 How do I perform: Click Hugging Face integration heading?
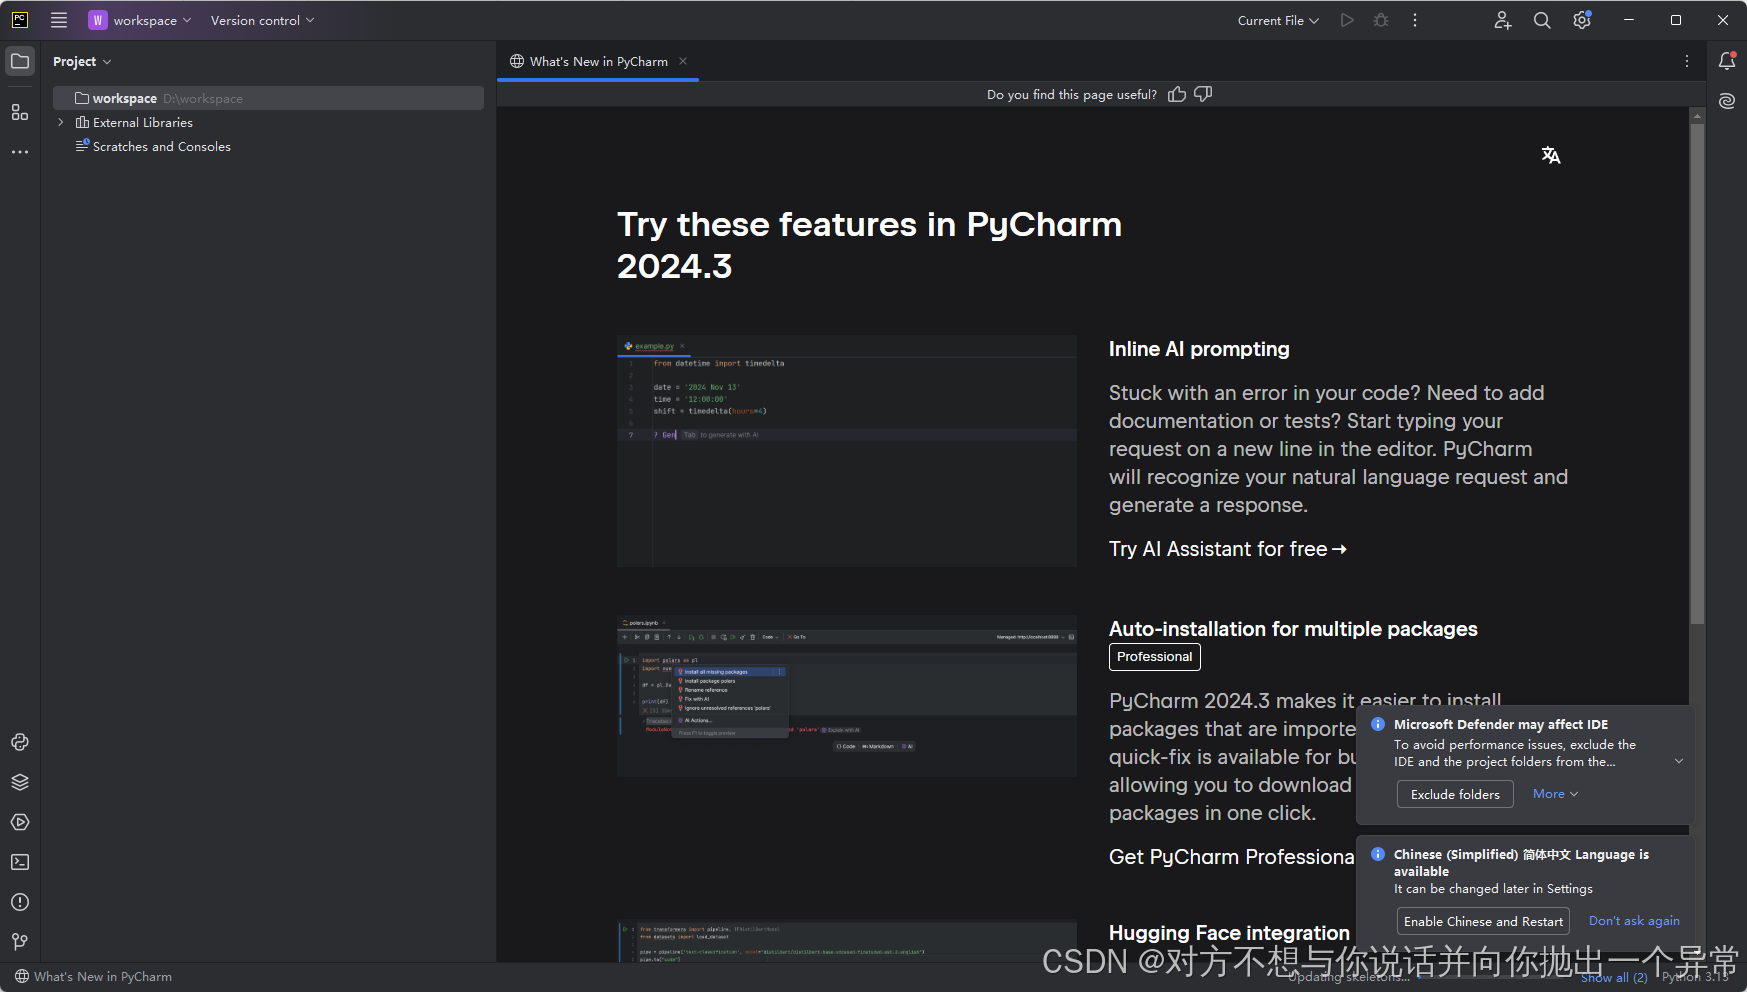pos(1229,933)
